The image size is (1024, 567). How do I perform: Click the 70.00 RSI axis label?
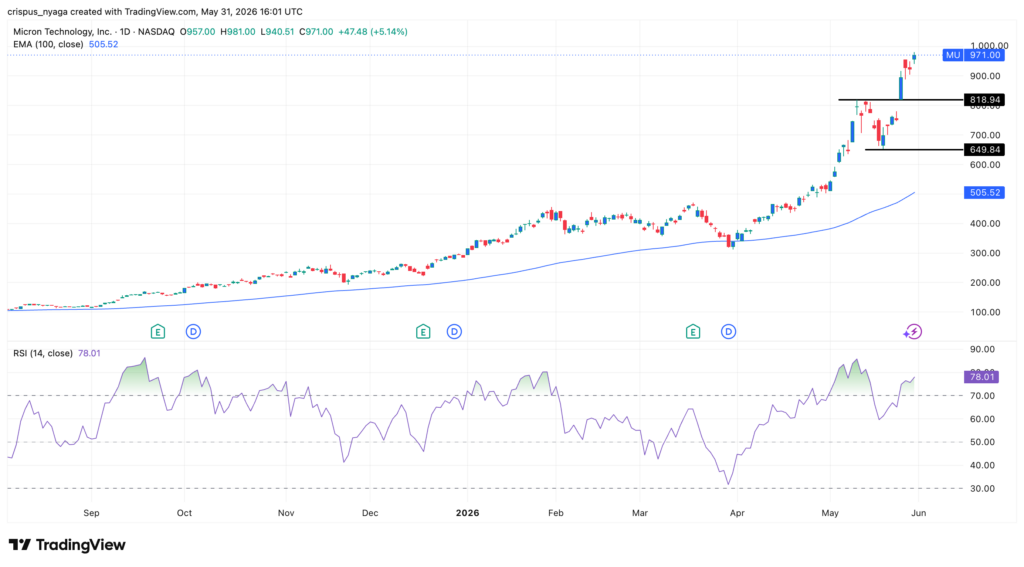click(982, 396)
